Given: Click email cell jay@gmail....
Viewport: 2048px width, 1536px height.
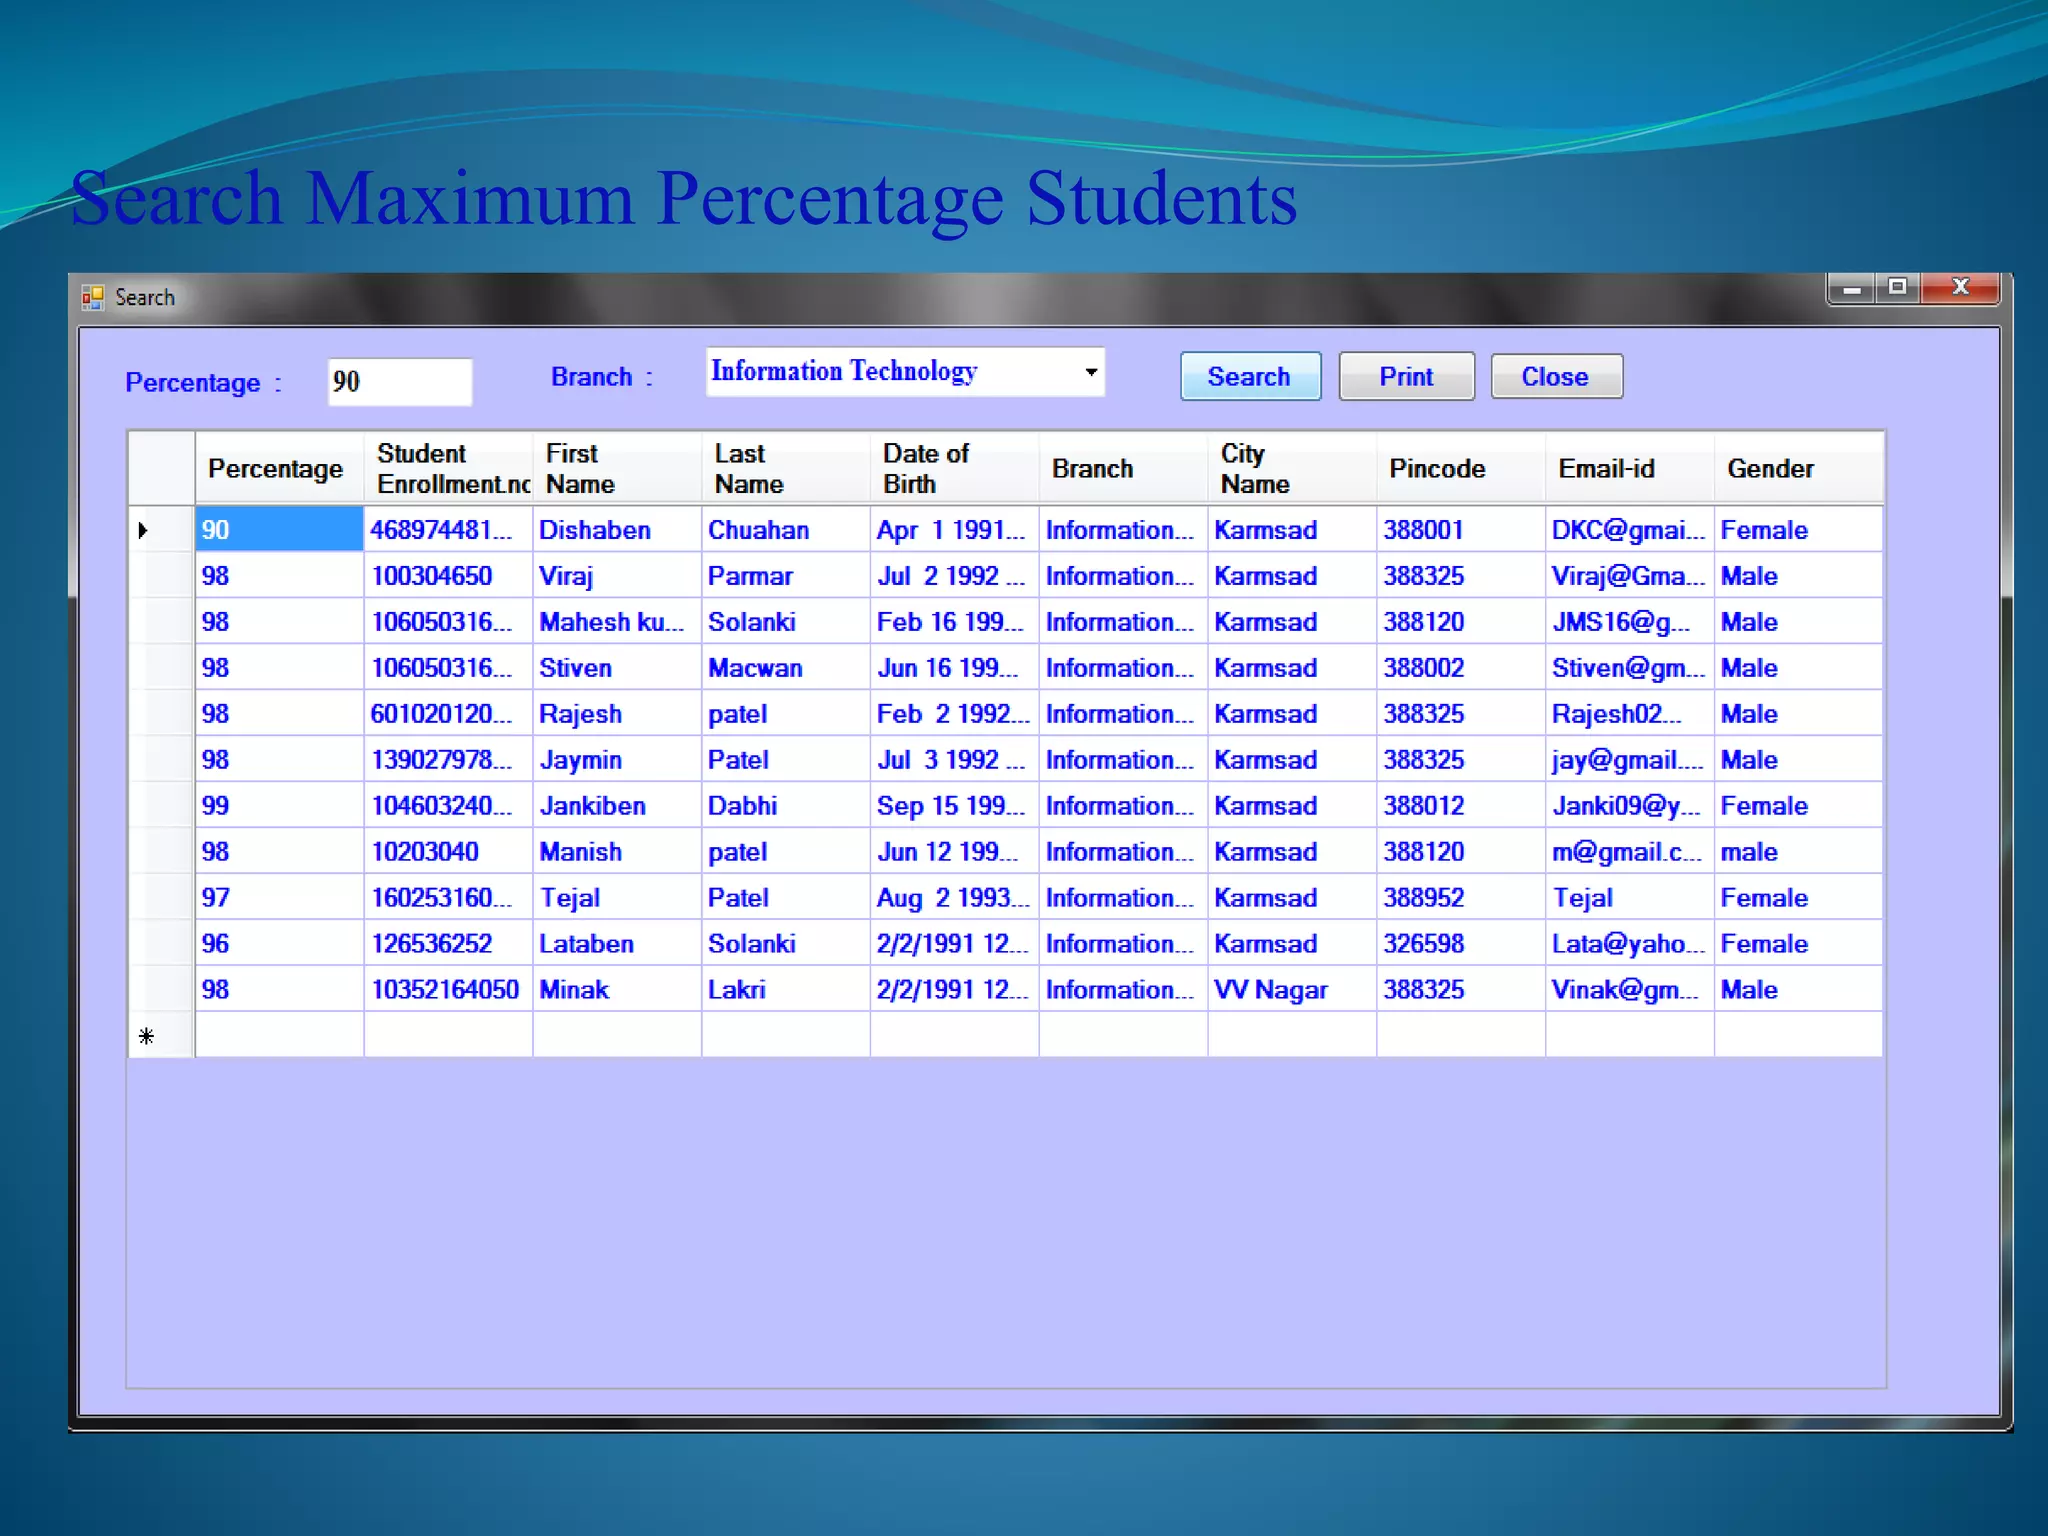Looking at the screenshot, I should (1630, 760).
